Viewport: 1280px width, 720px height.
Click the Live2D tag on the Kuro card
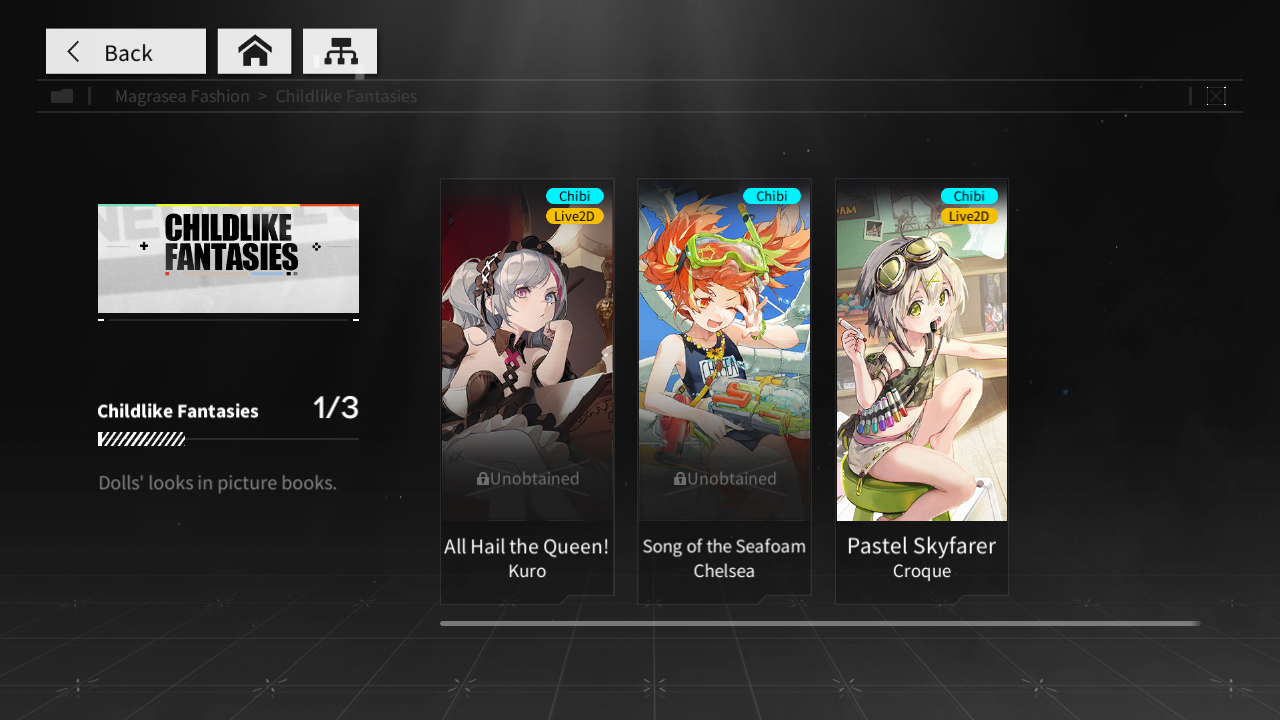(574, 216)
